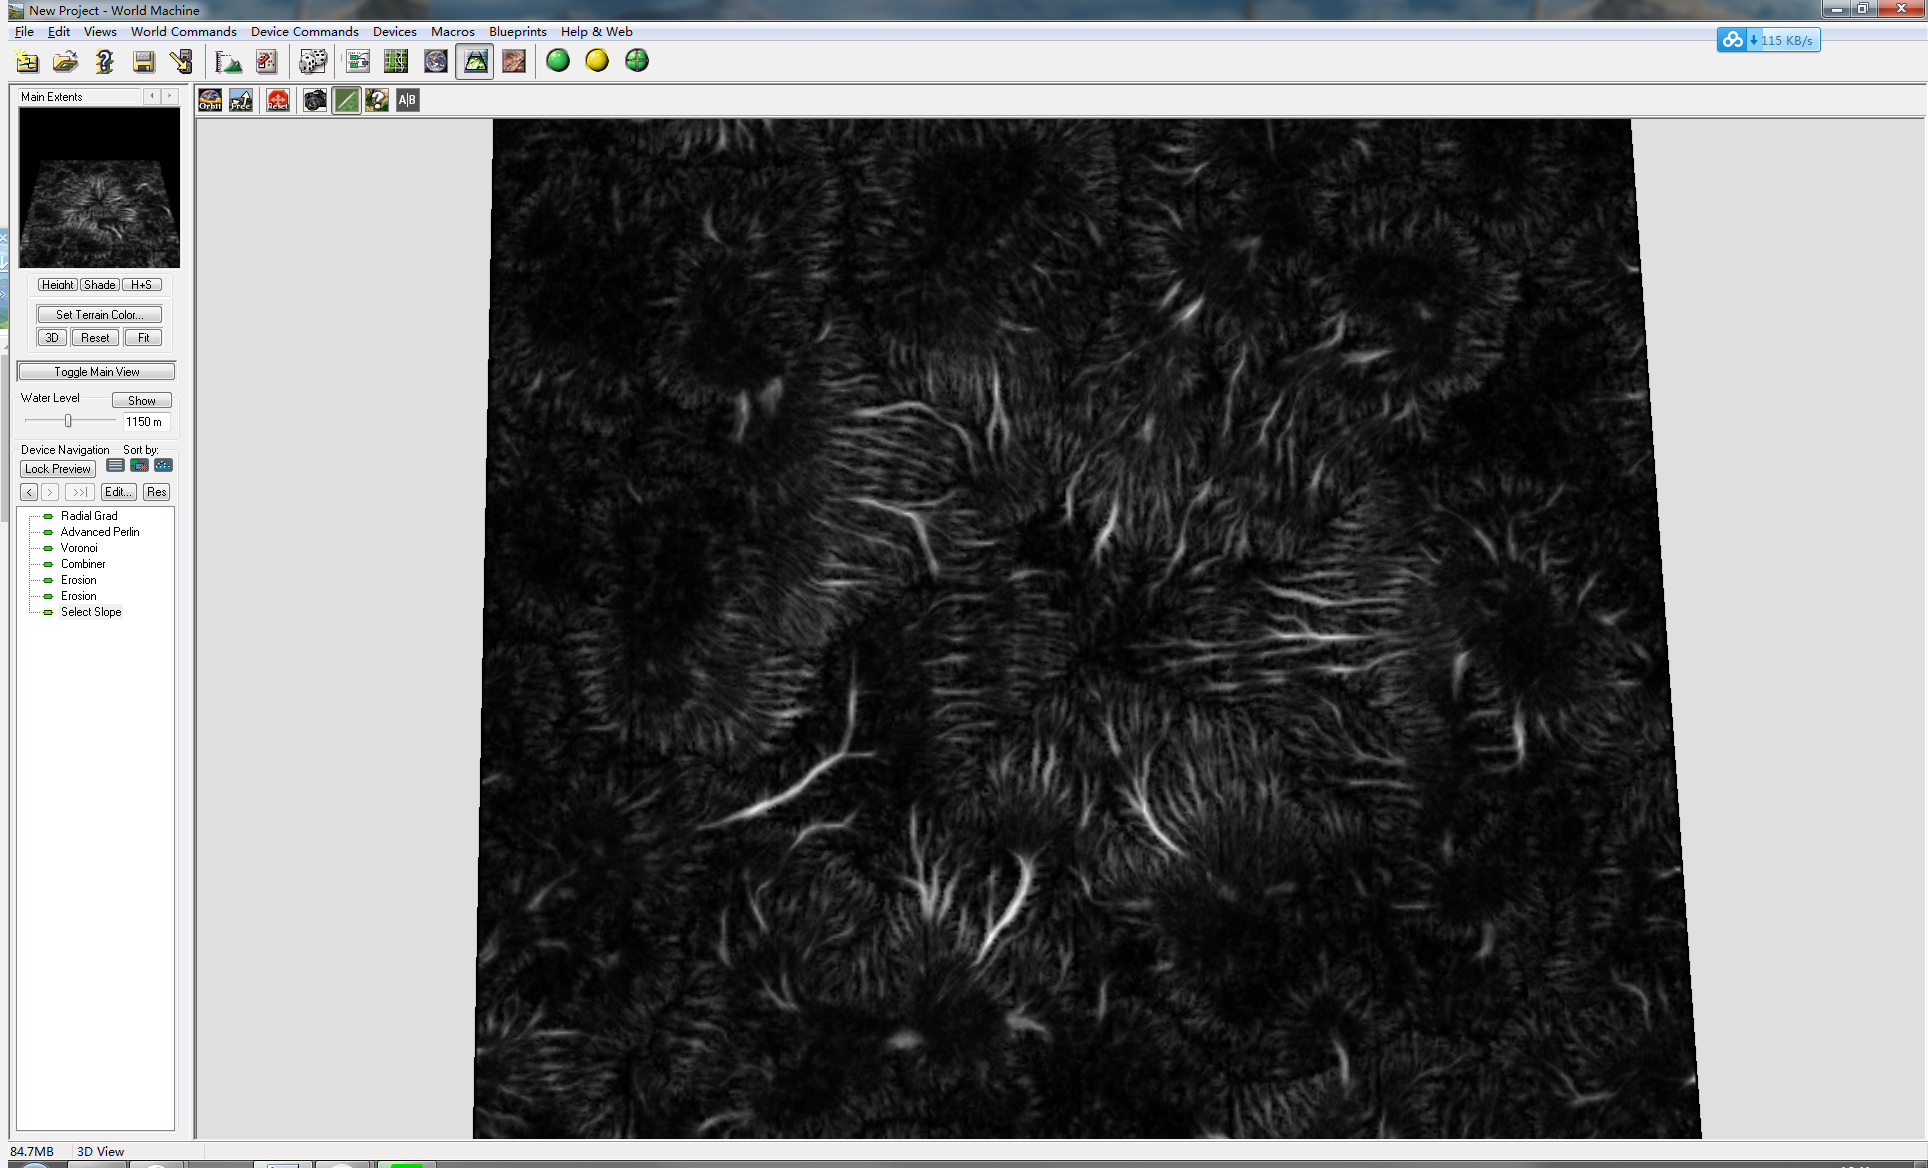Click the red Reset camera icon
The width and height of the screenshot is (1928, 1168).
click(278, 100)
